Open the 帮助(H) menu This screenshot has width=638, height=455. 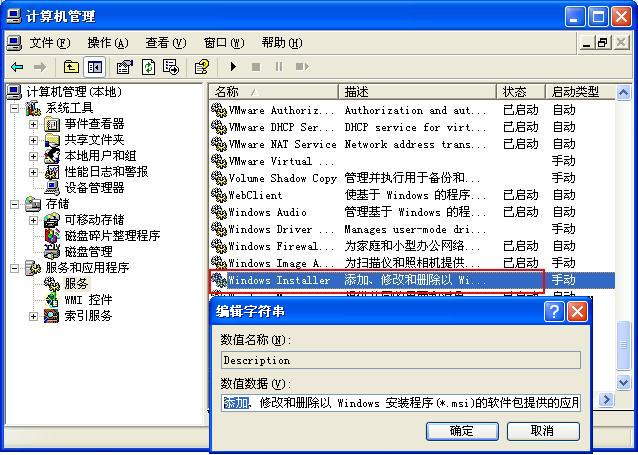pyautogui.click(x=282, y=42)
